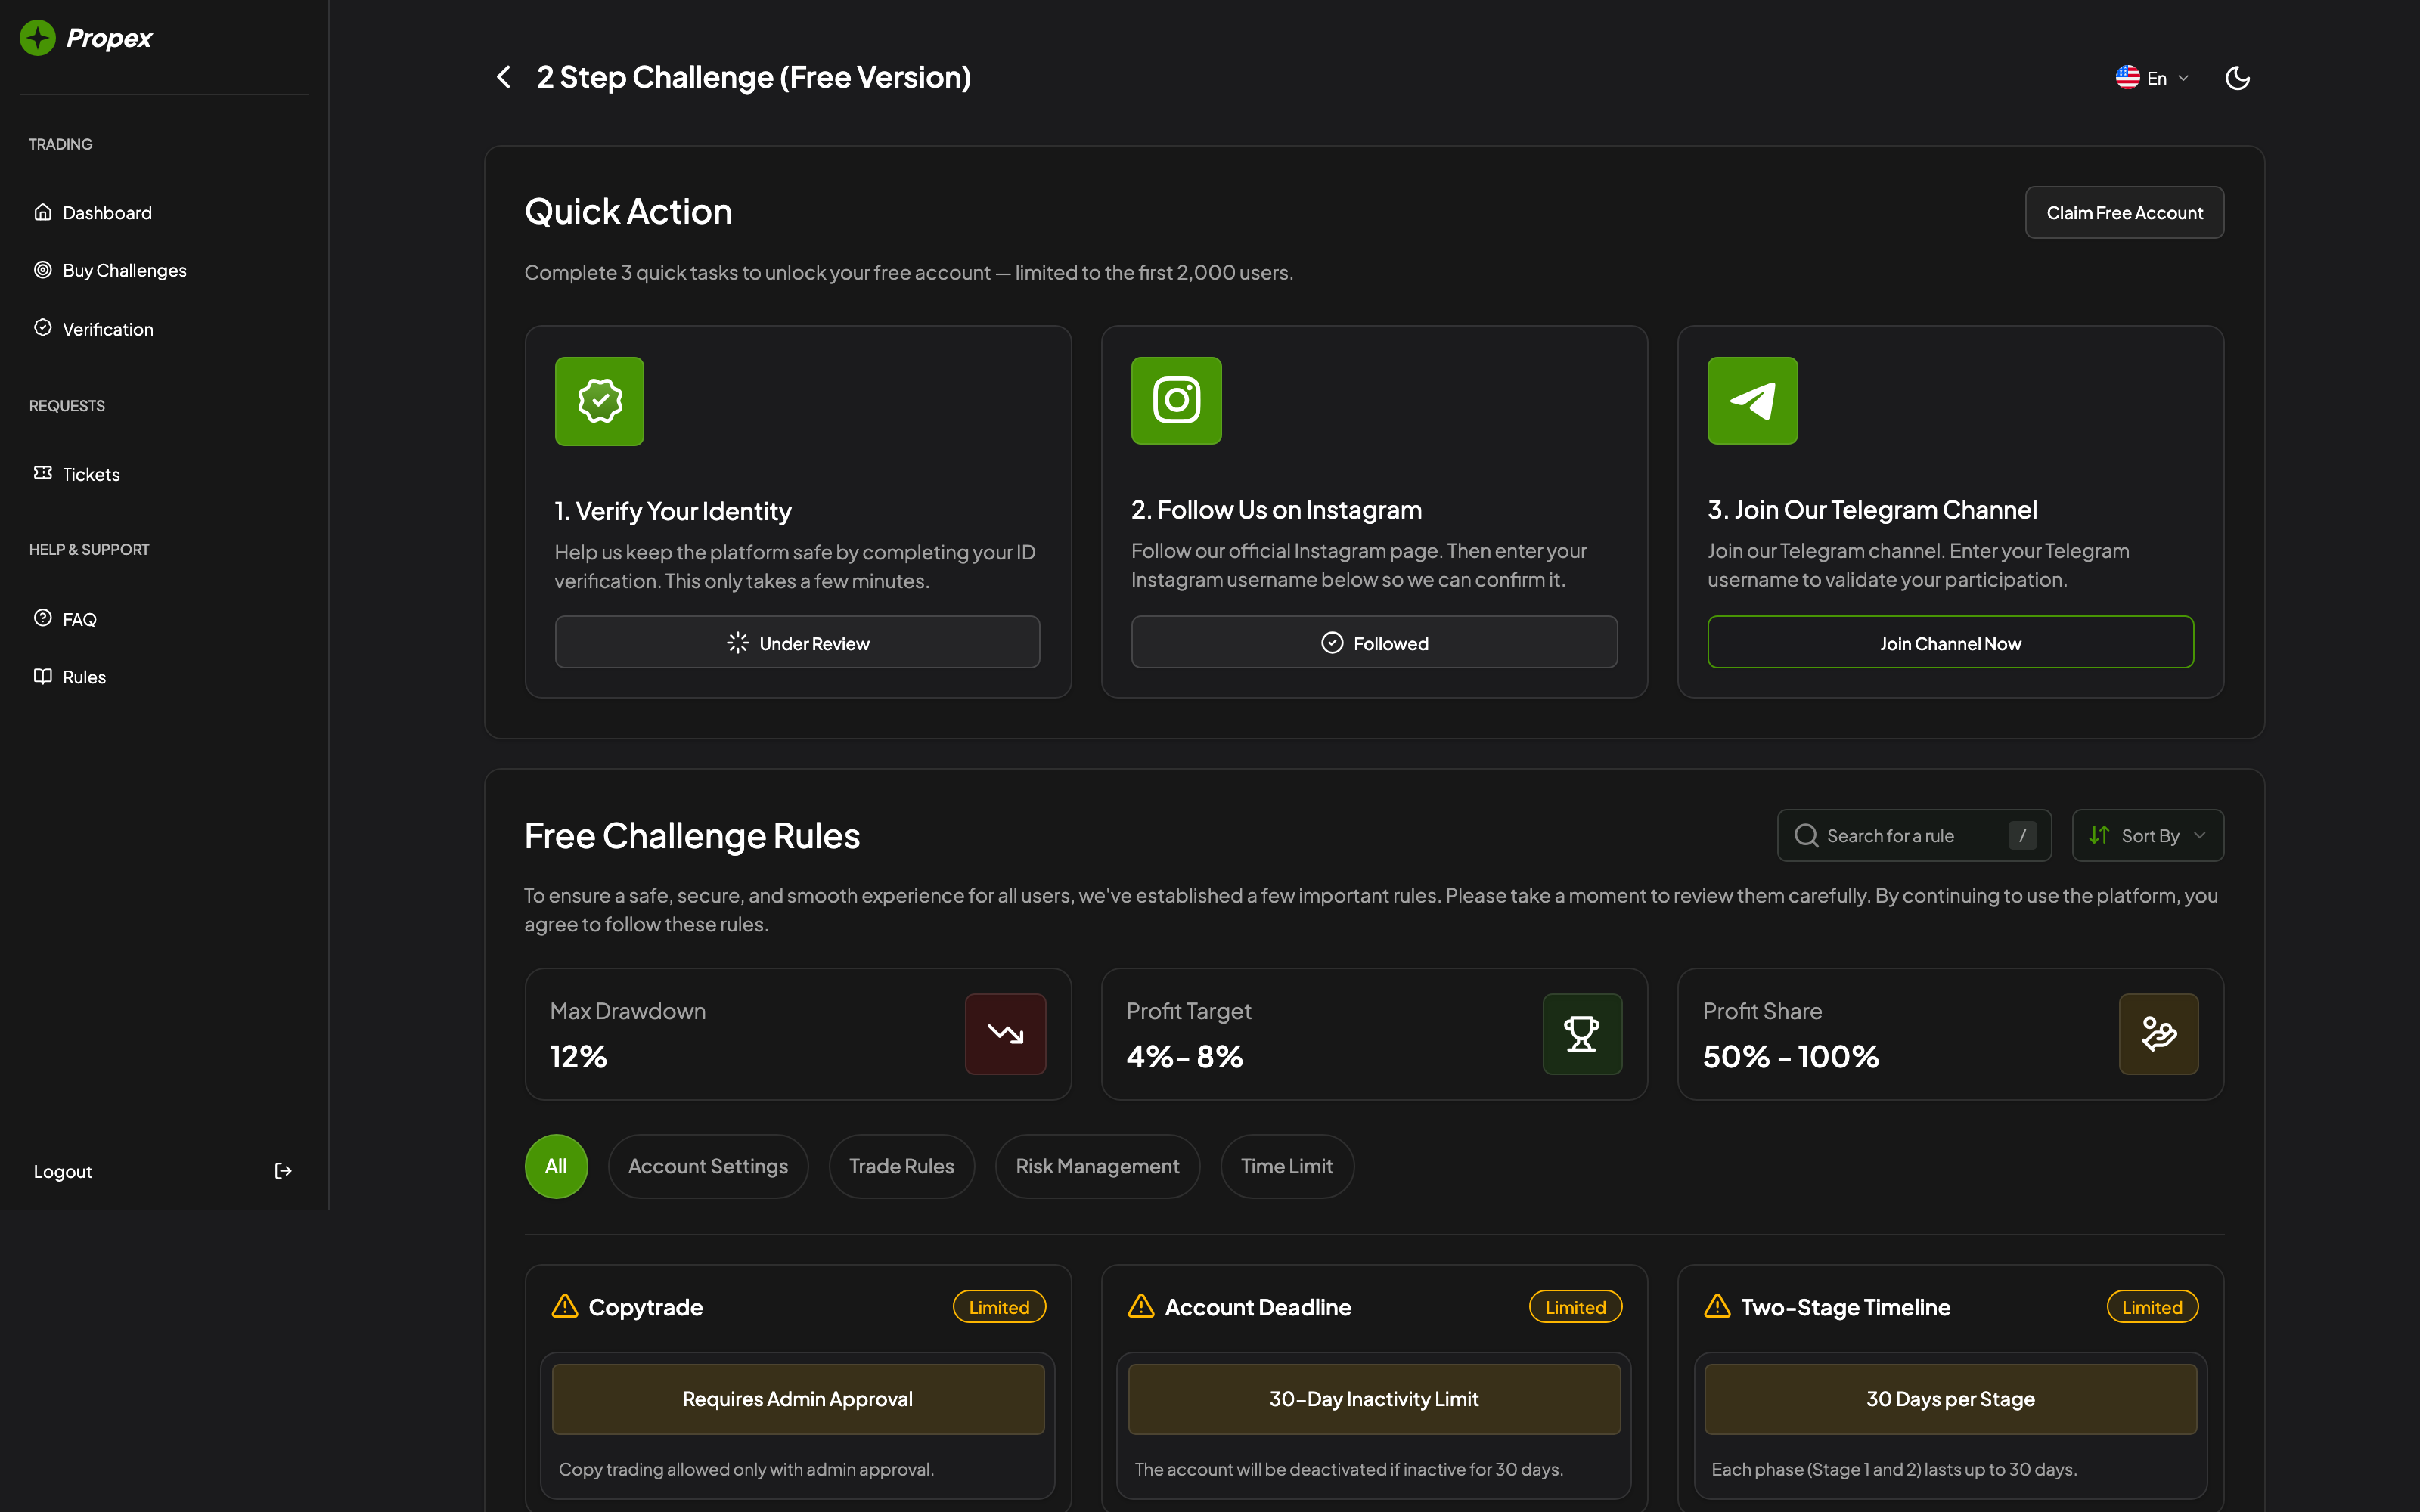The width and height of the screenshot is (2420, 1512).
Task: Click the '3. Join Our Telegram Channel' heading
Action: click(x=1872, y=510)
